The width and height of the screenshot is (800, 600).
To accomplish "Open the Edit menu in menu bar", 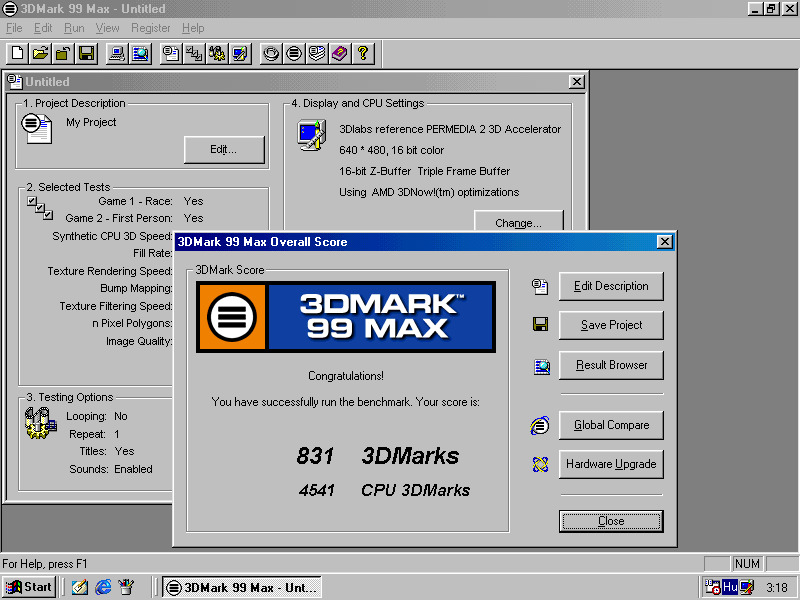I will coord(43,28).
